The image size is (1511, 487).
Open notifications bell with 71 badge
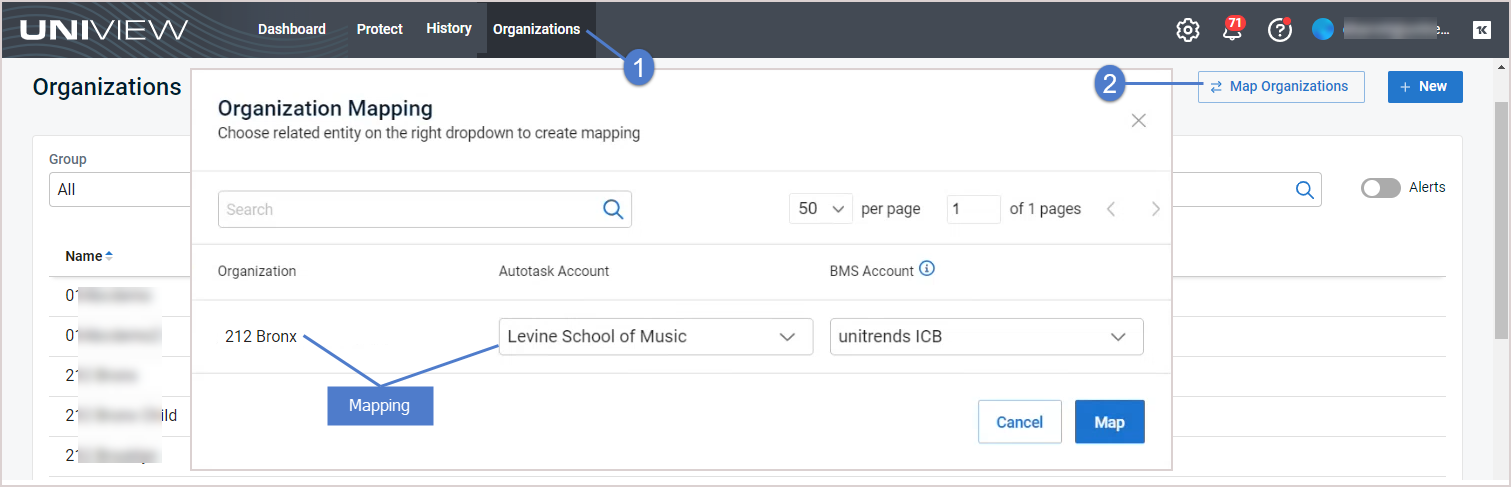[x=1233, y=29]
